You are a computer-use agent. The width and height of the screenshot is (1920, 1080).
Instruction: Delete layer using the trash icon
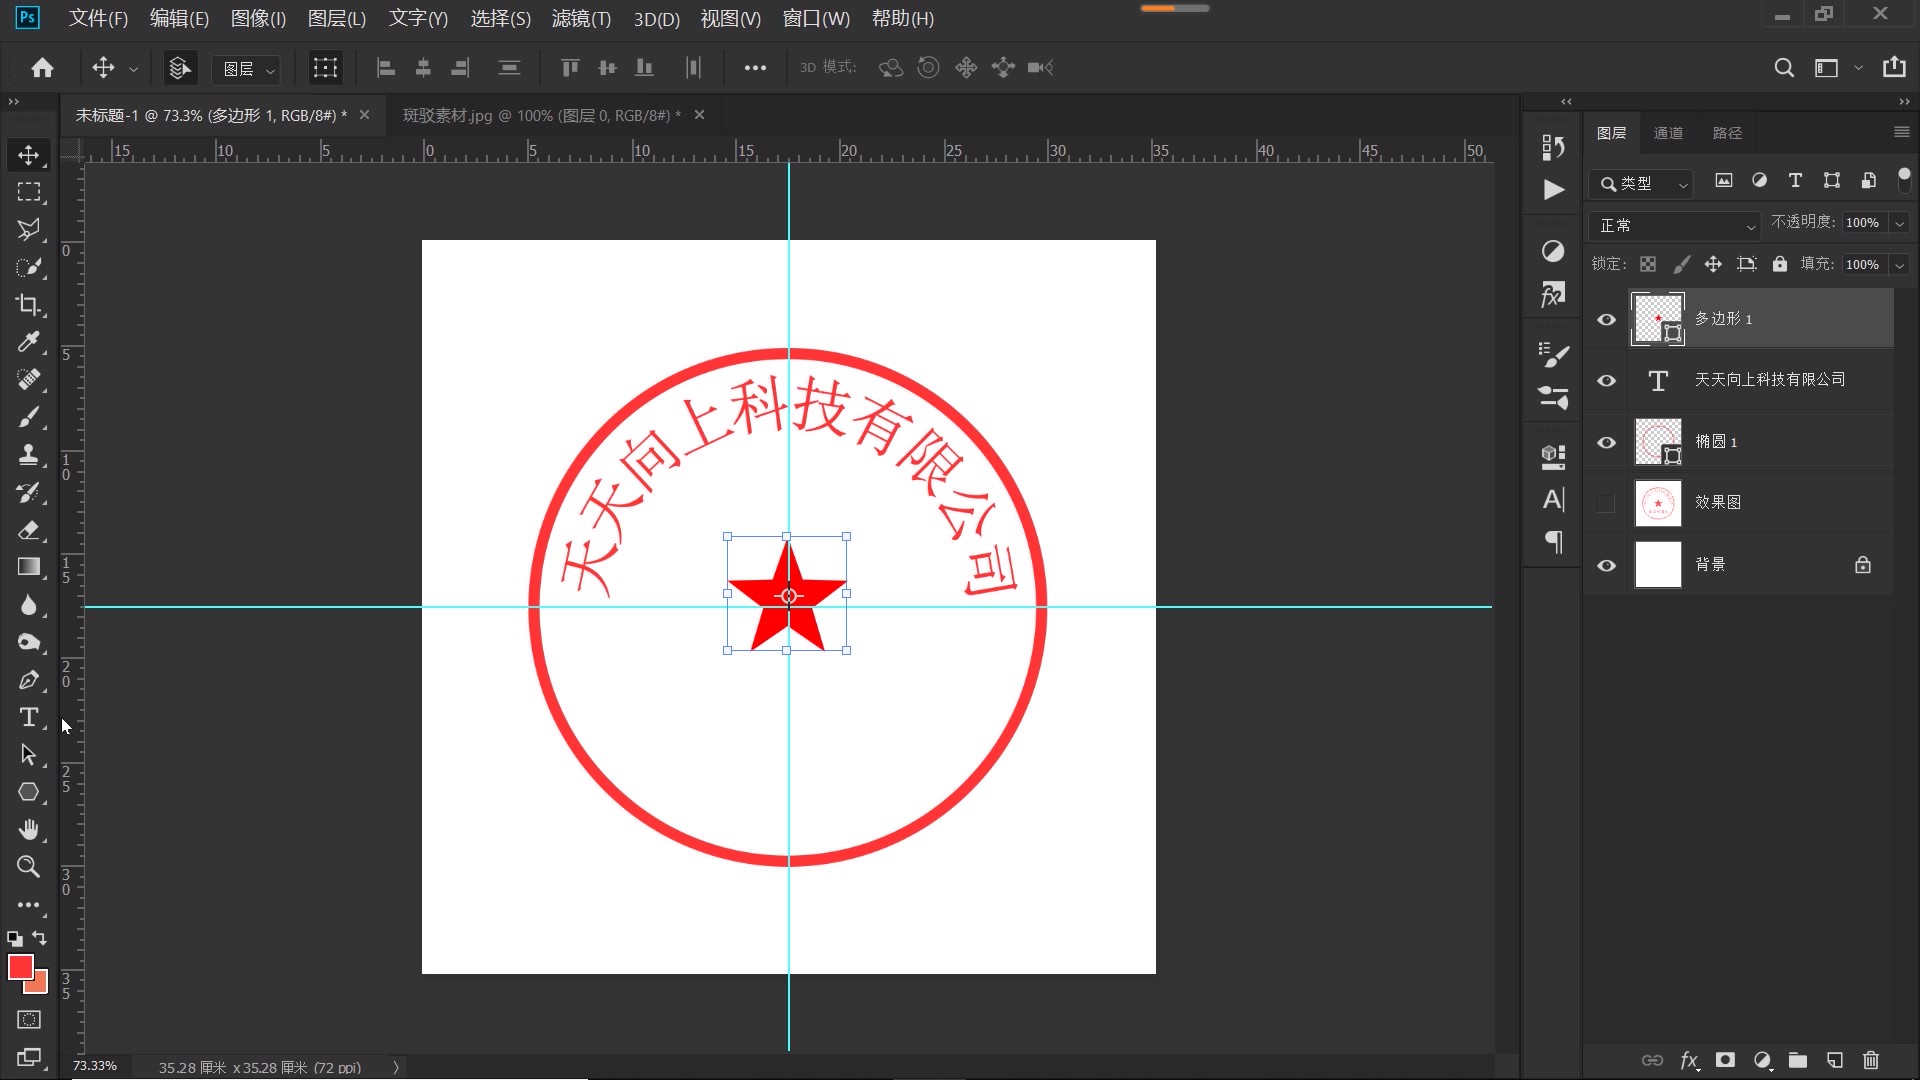[x=1872, y=1061]
